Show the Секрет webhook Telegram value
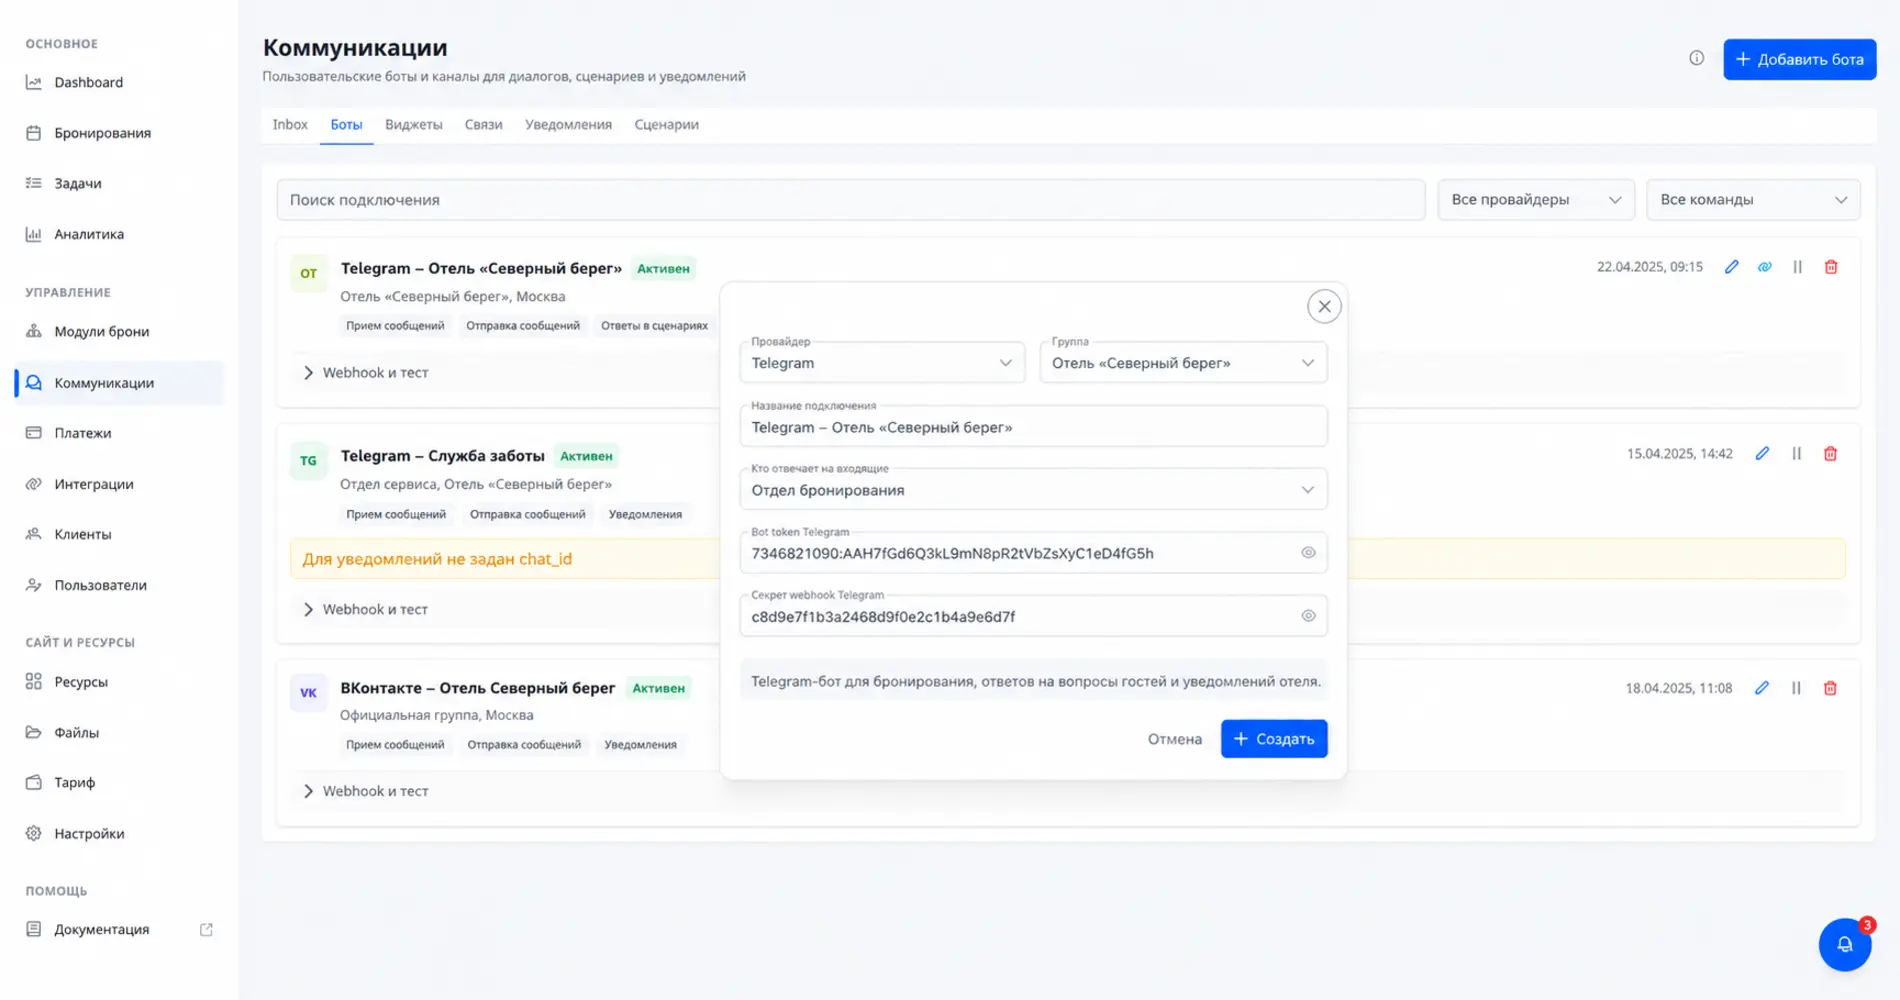This screenshot has height=1000, width=1900. coord(1307,616)
